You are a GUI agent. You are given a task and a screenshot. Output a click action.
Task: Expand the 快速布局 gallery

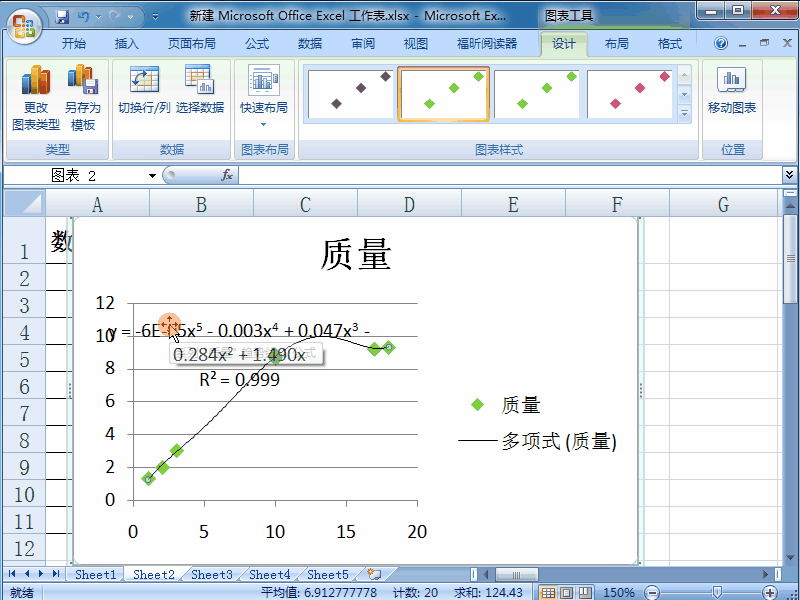pos(264,96)
